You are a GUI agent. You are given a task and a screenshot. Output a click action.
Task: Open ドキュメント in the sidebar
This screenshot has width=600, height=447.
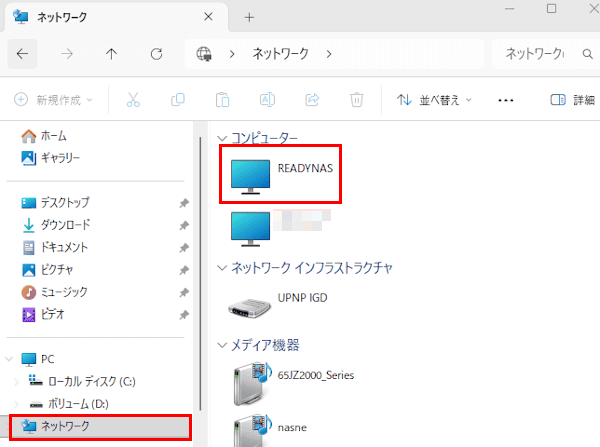tap(55, 247)
